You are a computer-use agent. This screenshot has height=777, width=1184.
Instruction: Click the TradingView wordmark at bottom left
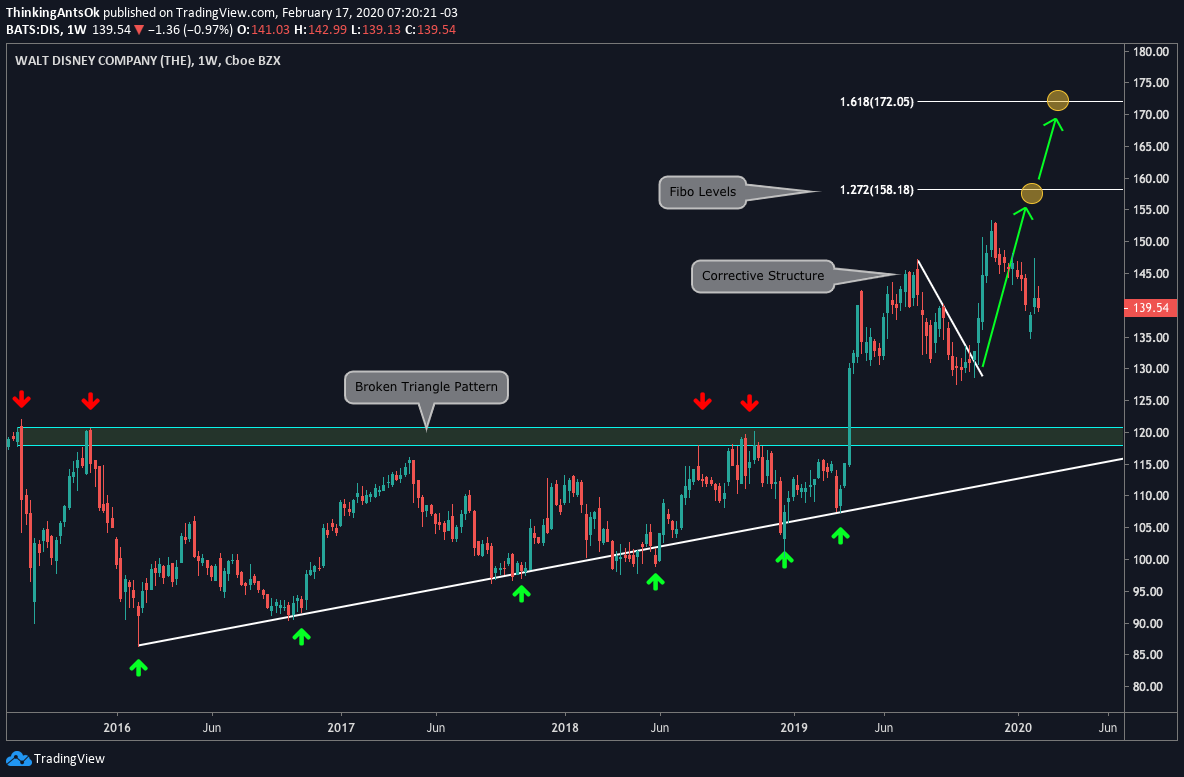click(69, 759)
